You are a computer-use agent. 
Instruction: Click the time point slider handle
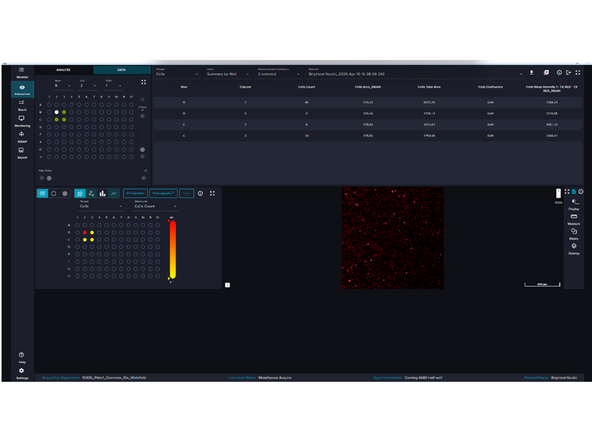pos(49,178)
